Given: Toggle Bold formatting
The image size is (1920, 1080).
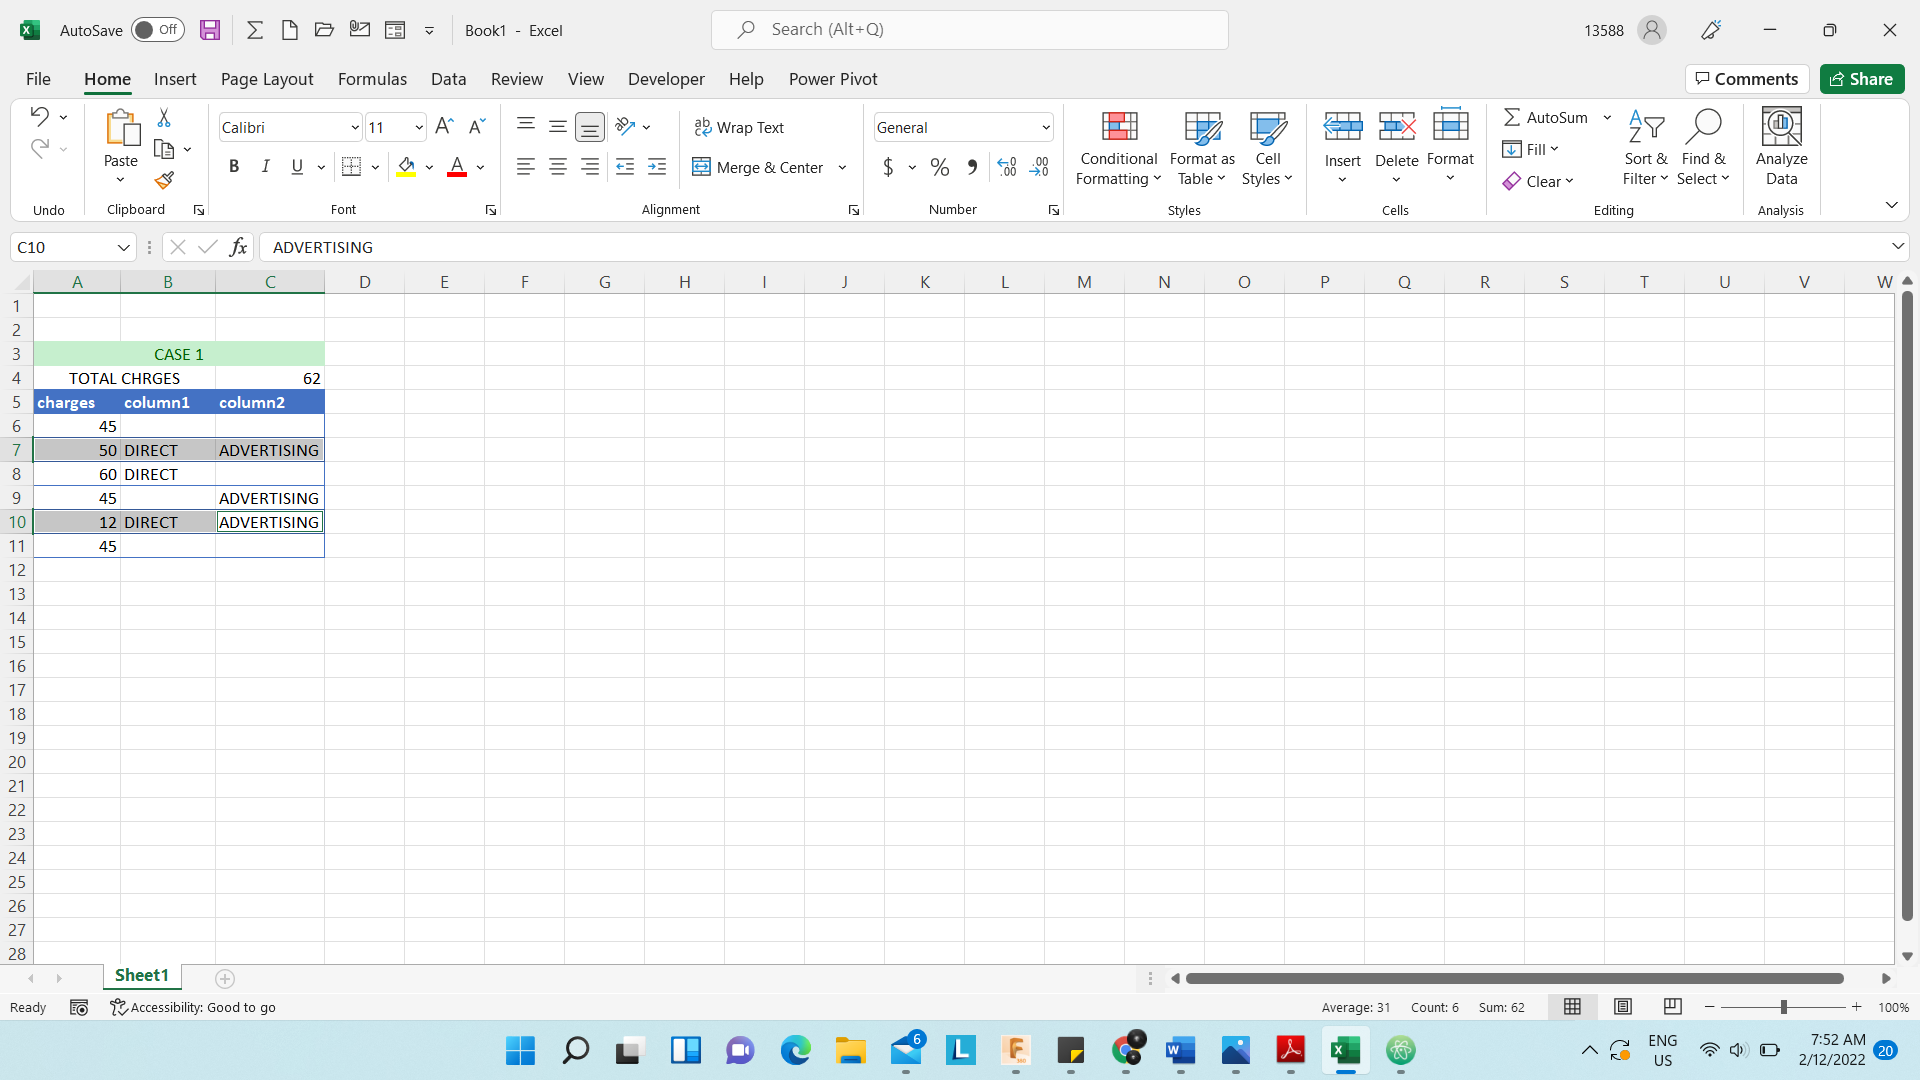Looking at the screenshot, I should (x=234, y=167).
